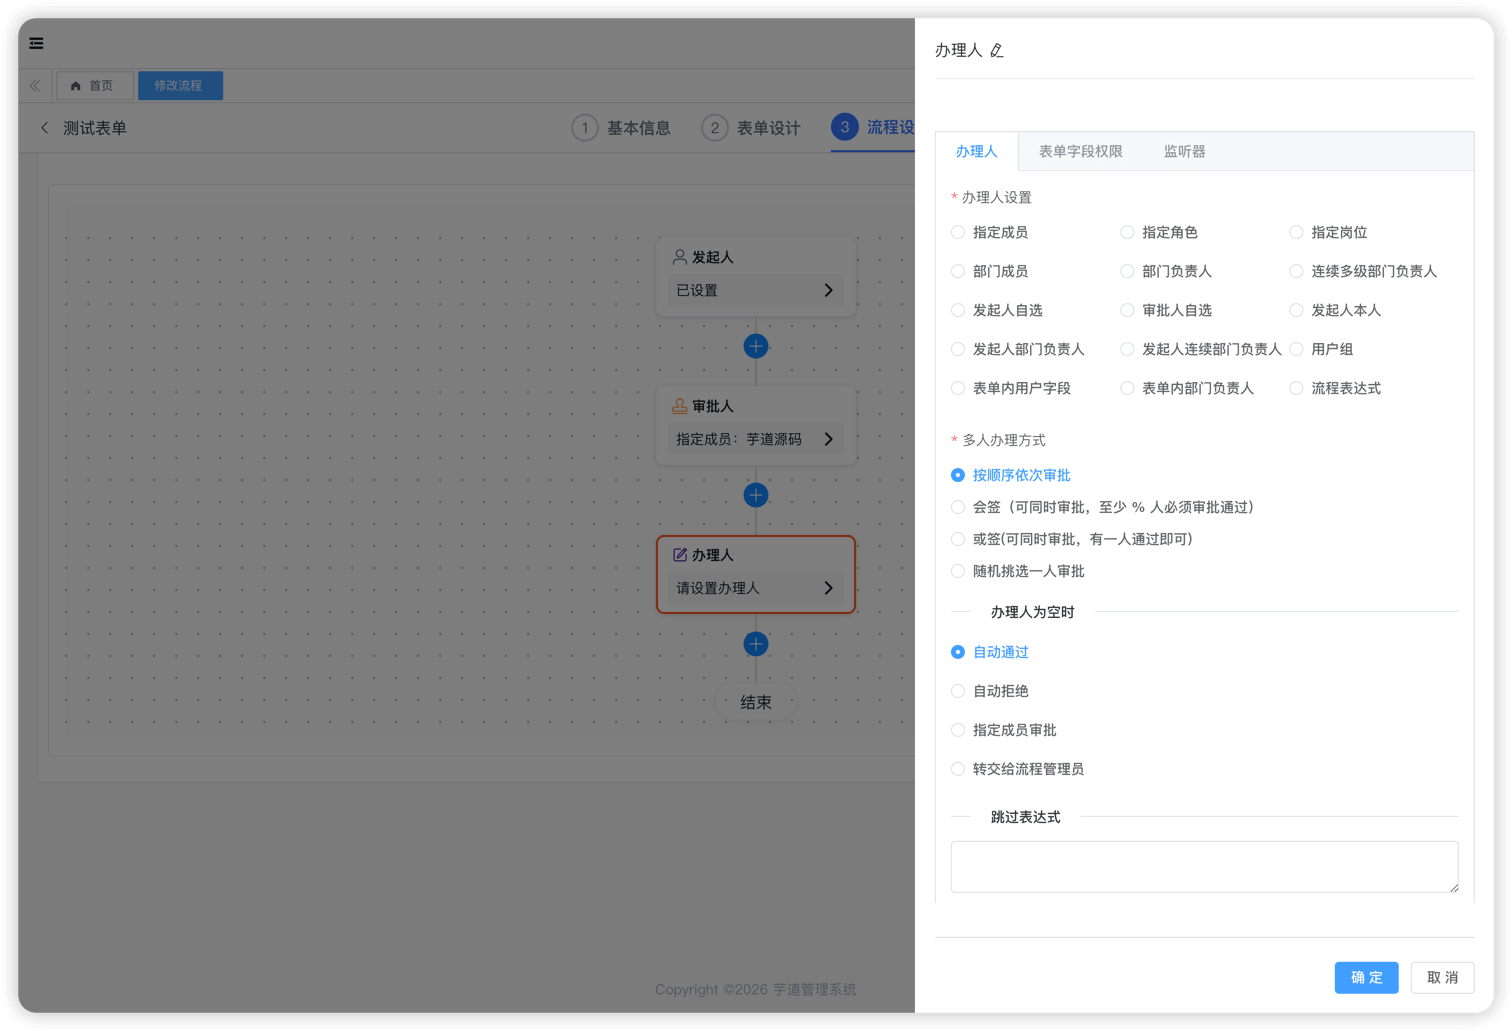Expand 请设置办理人 chevron on 办理人 node

(828, 588)
